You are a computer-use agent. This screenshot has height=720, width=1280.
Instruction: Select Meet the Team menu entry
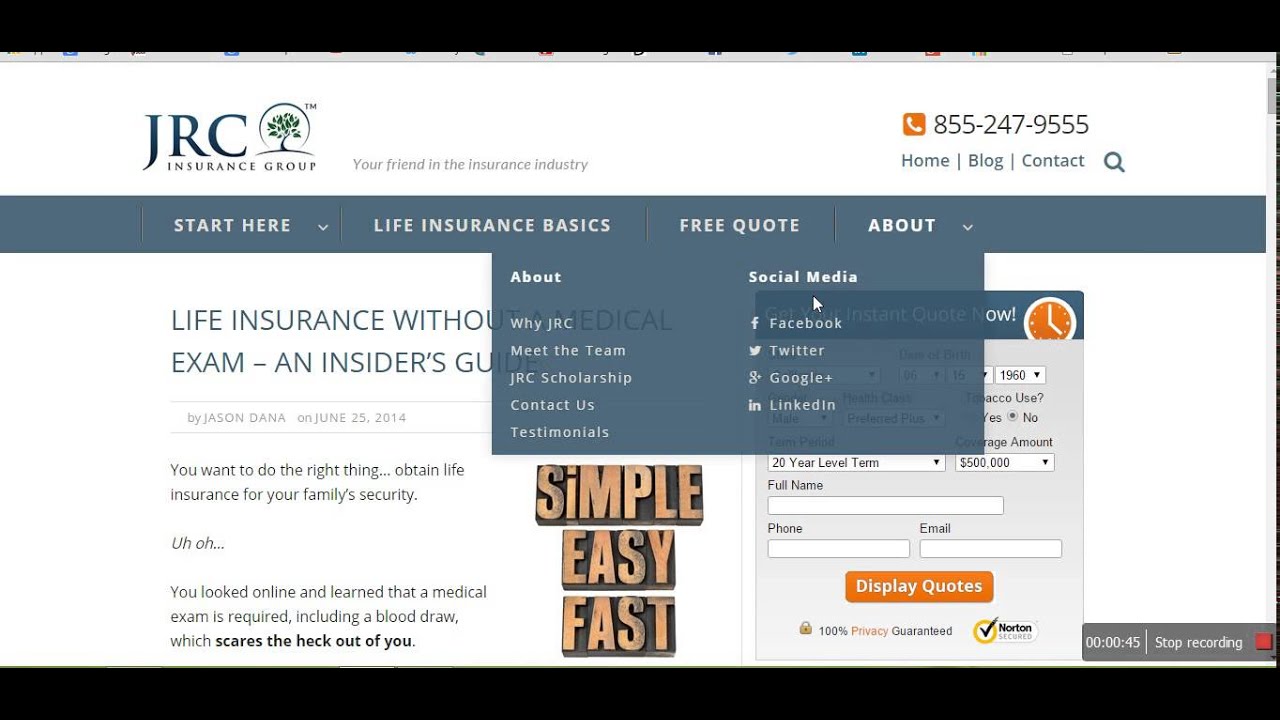tap(568, 350)
